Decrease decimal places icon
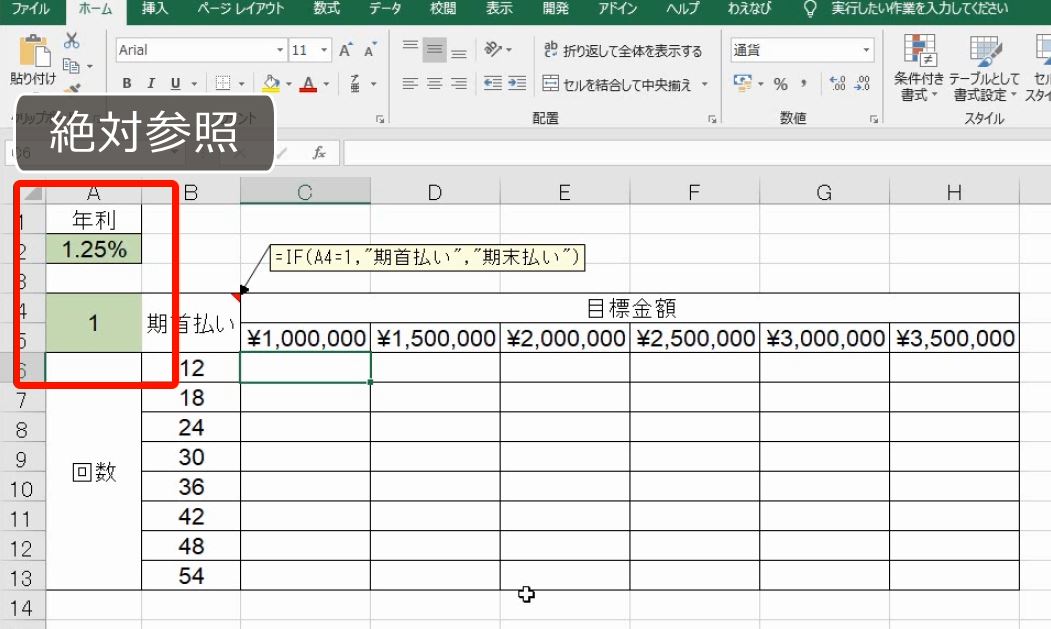This screenshot has width=1051, height=629. (x=863, y=84)
